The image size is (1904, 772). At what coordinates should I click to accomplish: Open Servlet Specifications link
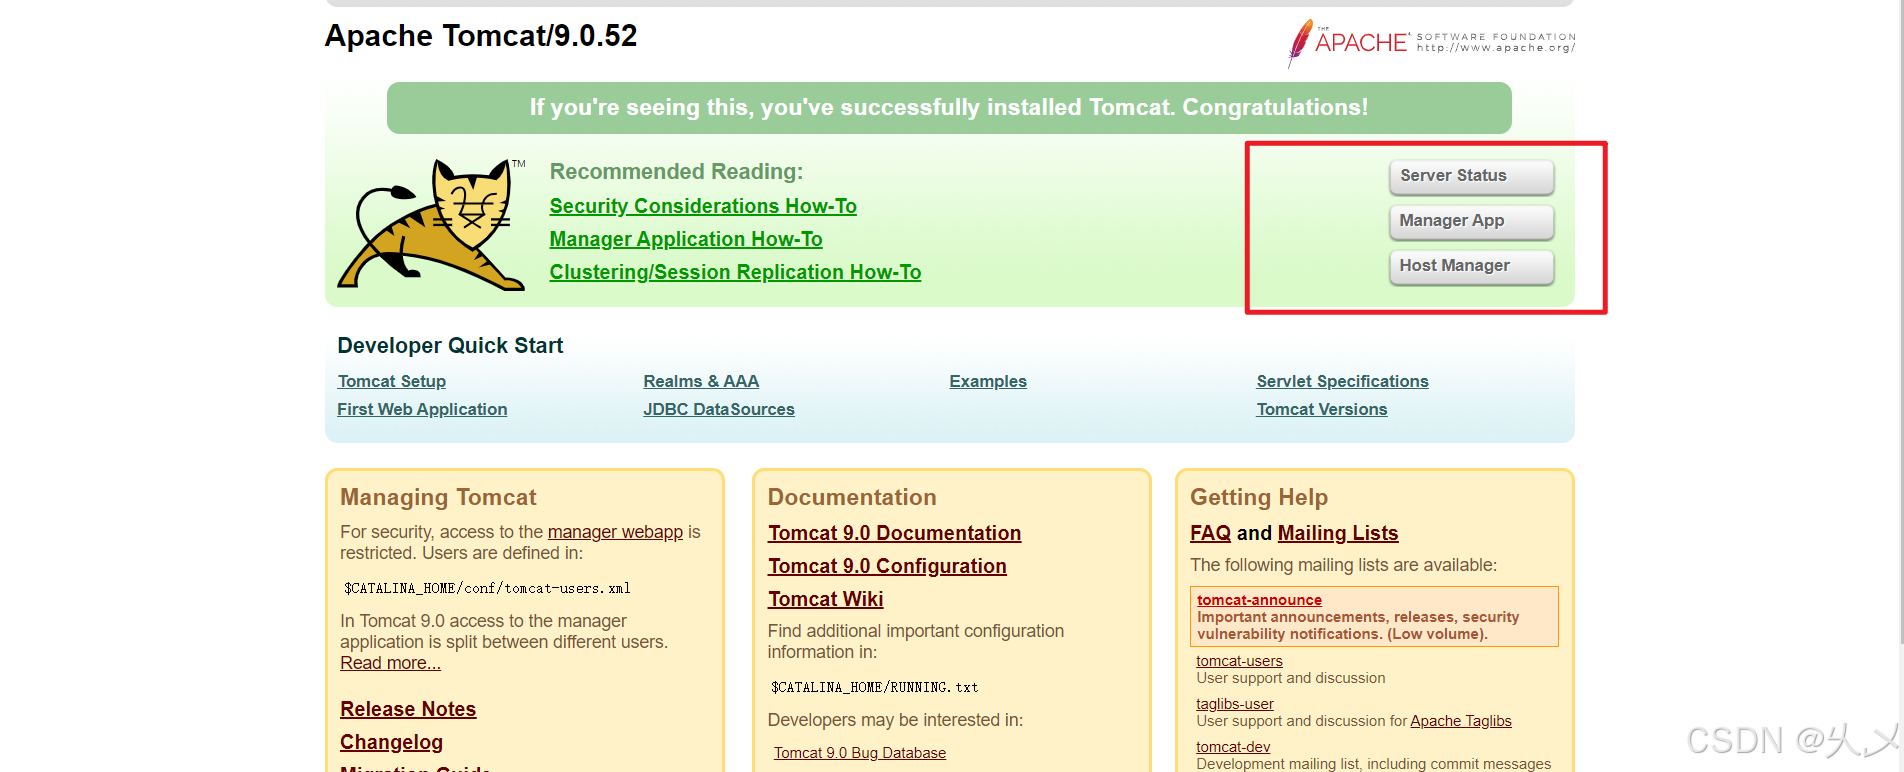pos(1342,381)
